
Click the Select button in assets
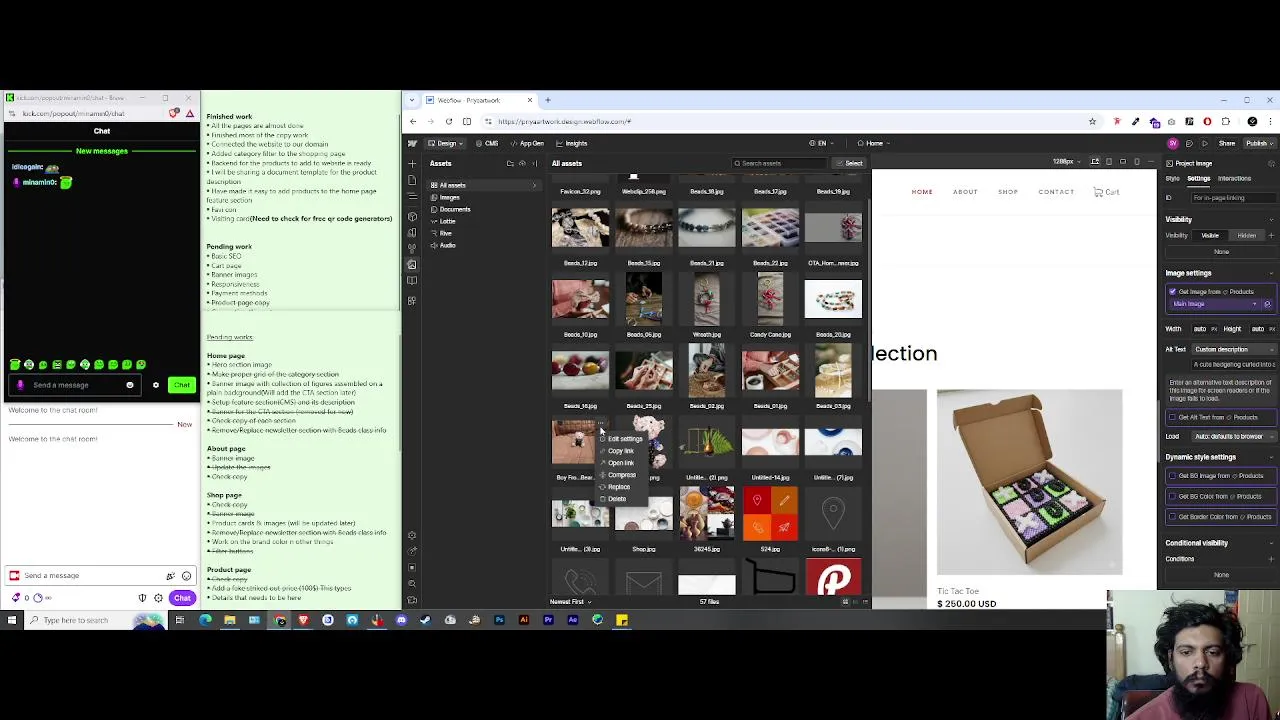pyautogui.click(x=852, y=163)
